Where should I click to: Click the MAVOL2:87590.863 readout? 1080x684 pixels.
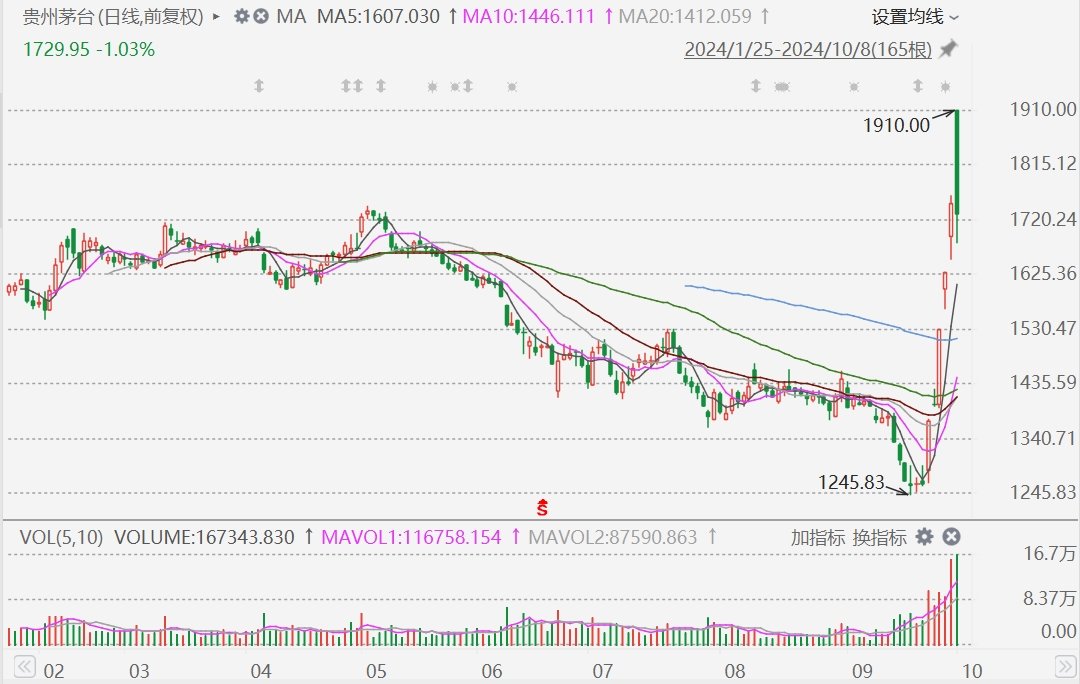point(613,537)
